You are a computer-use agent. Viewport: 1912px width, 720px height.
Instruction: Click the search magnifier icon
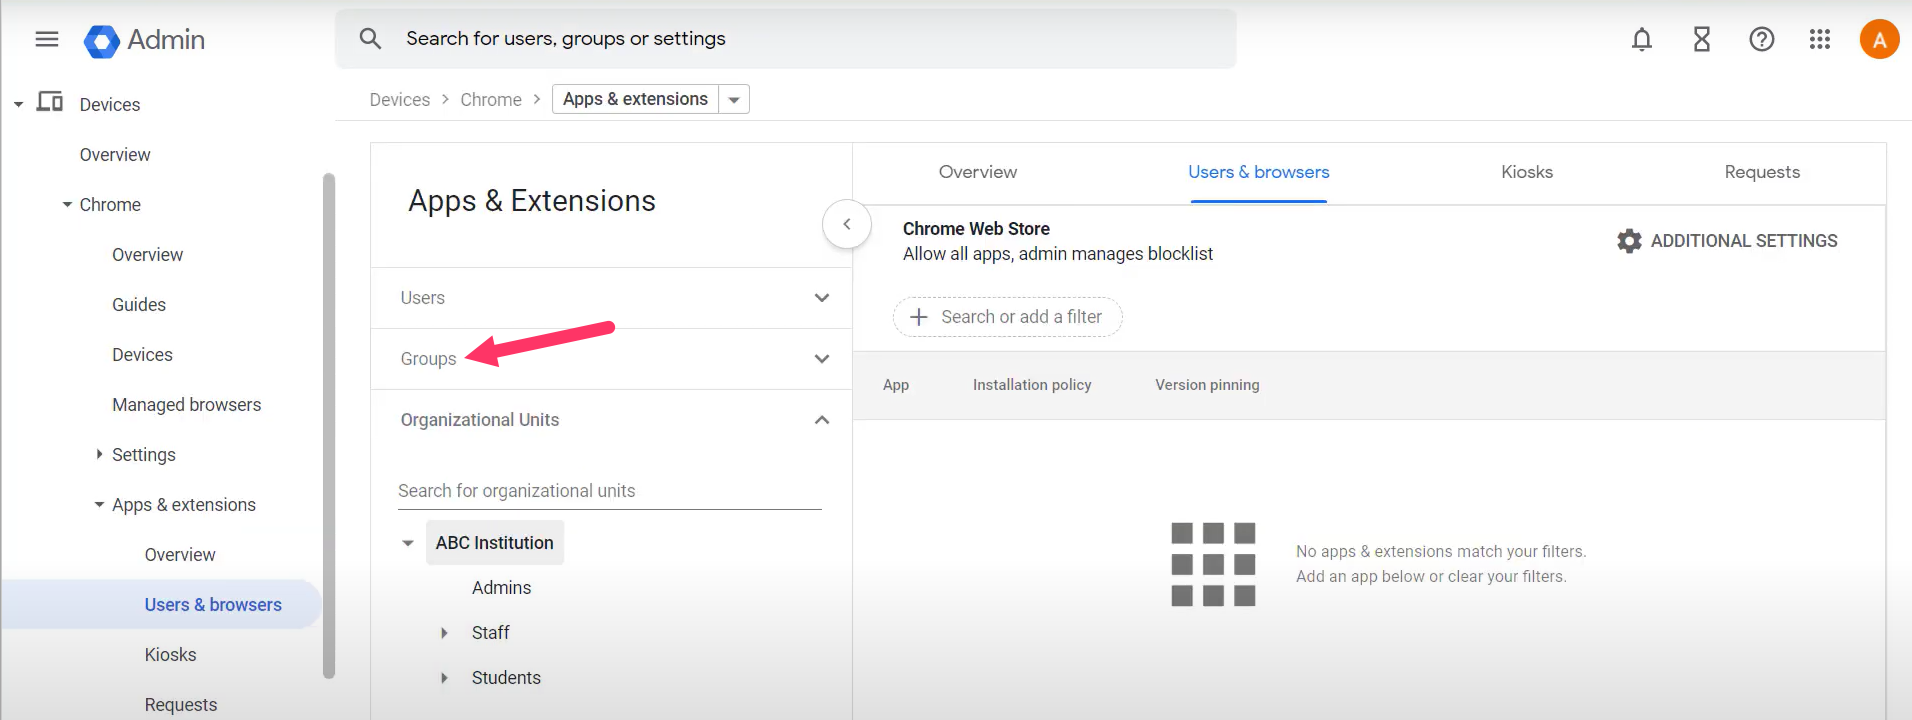coord(370,39)
